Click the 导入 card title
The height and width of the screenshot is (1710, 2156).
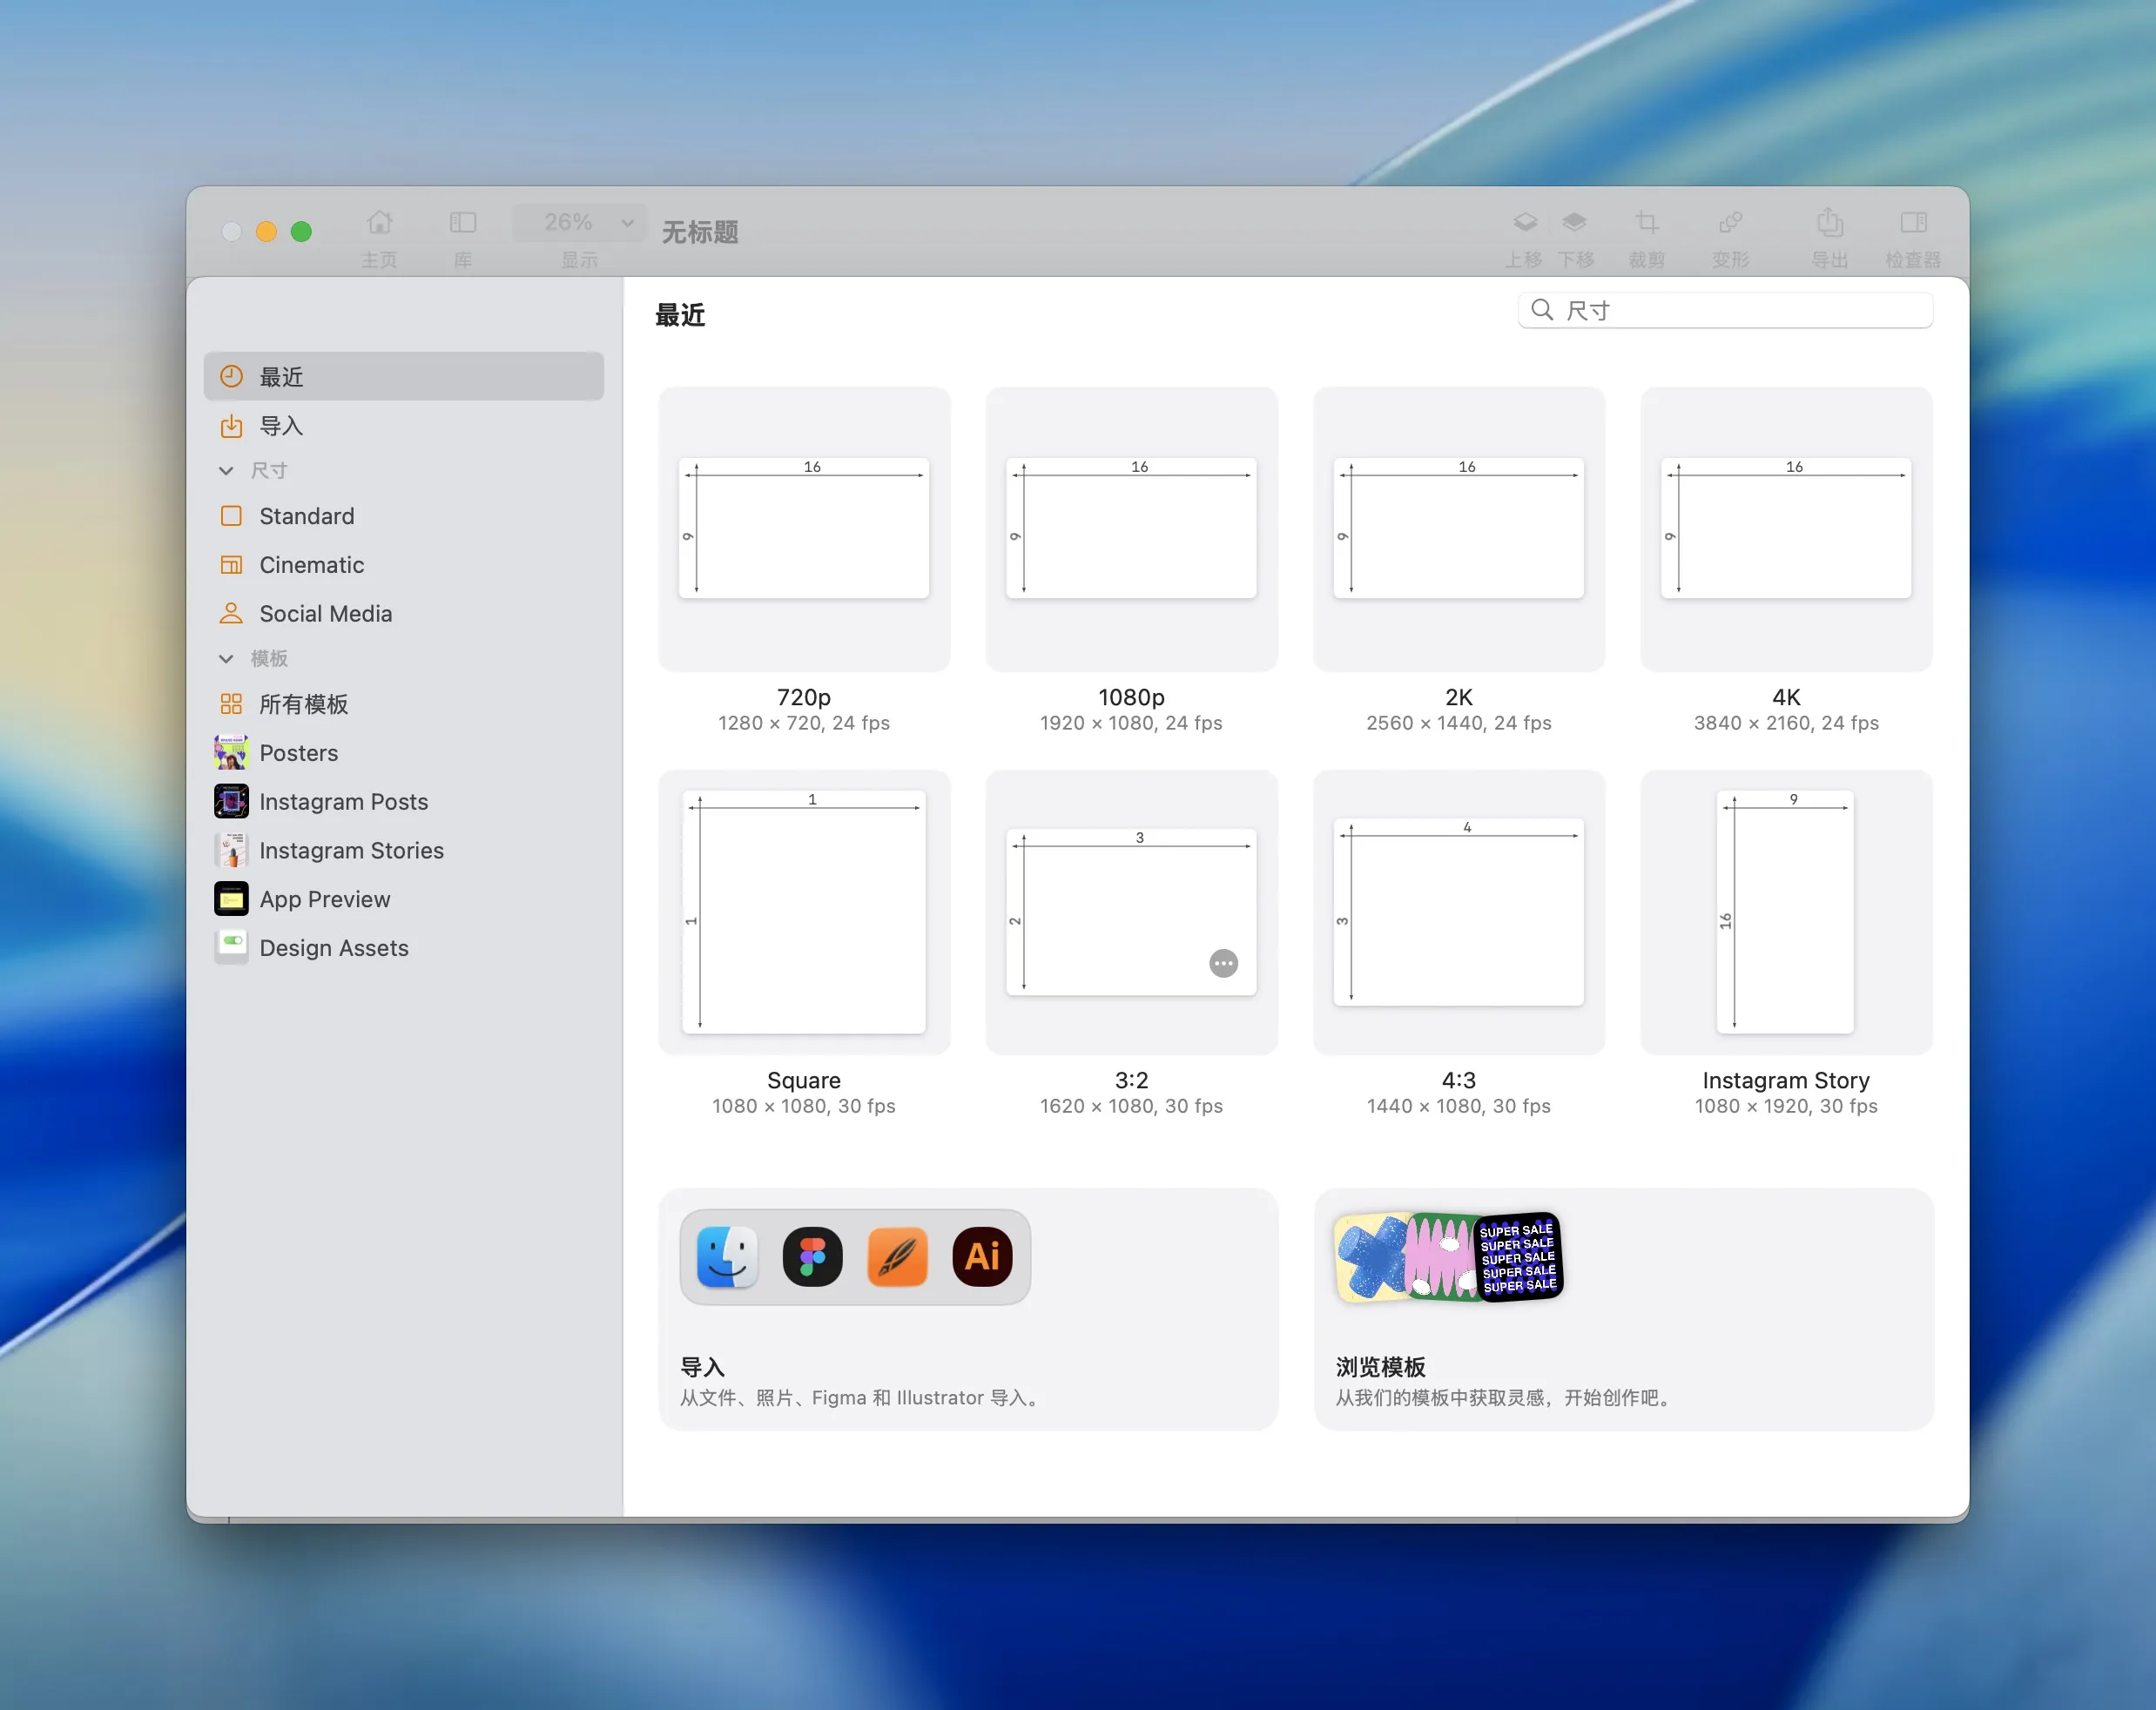pyautogui.click(x=702, y=1367)
